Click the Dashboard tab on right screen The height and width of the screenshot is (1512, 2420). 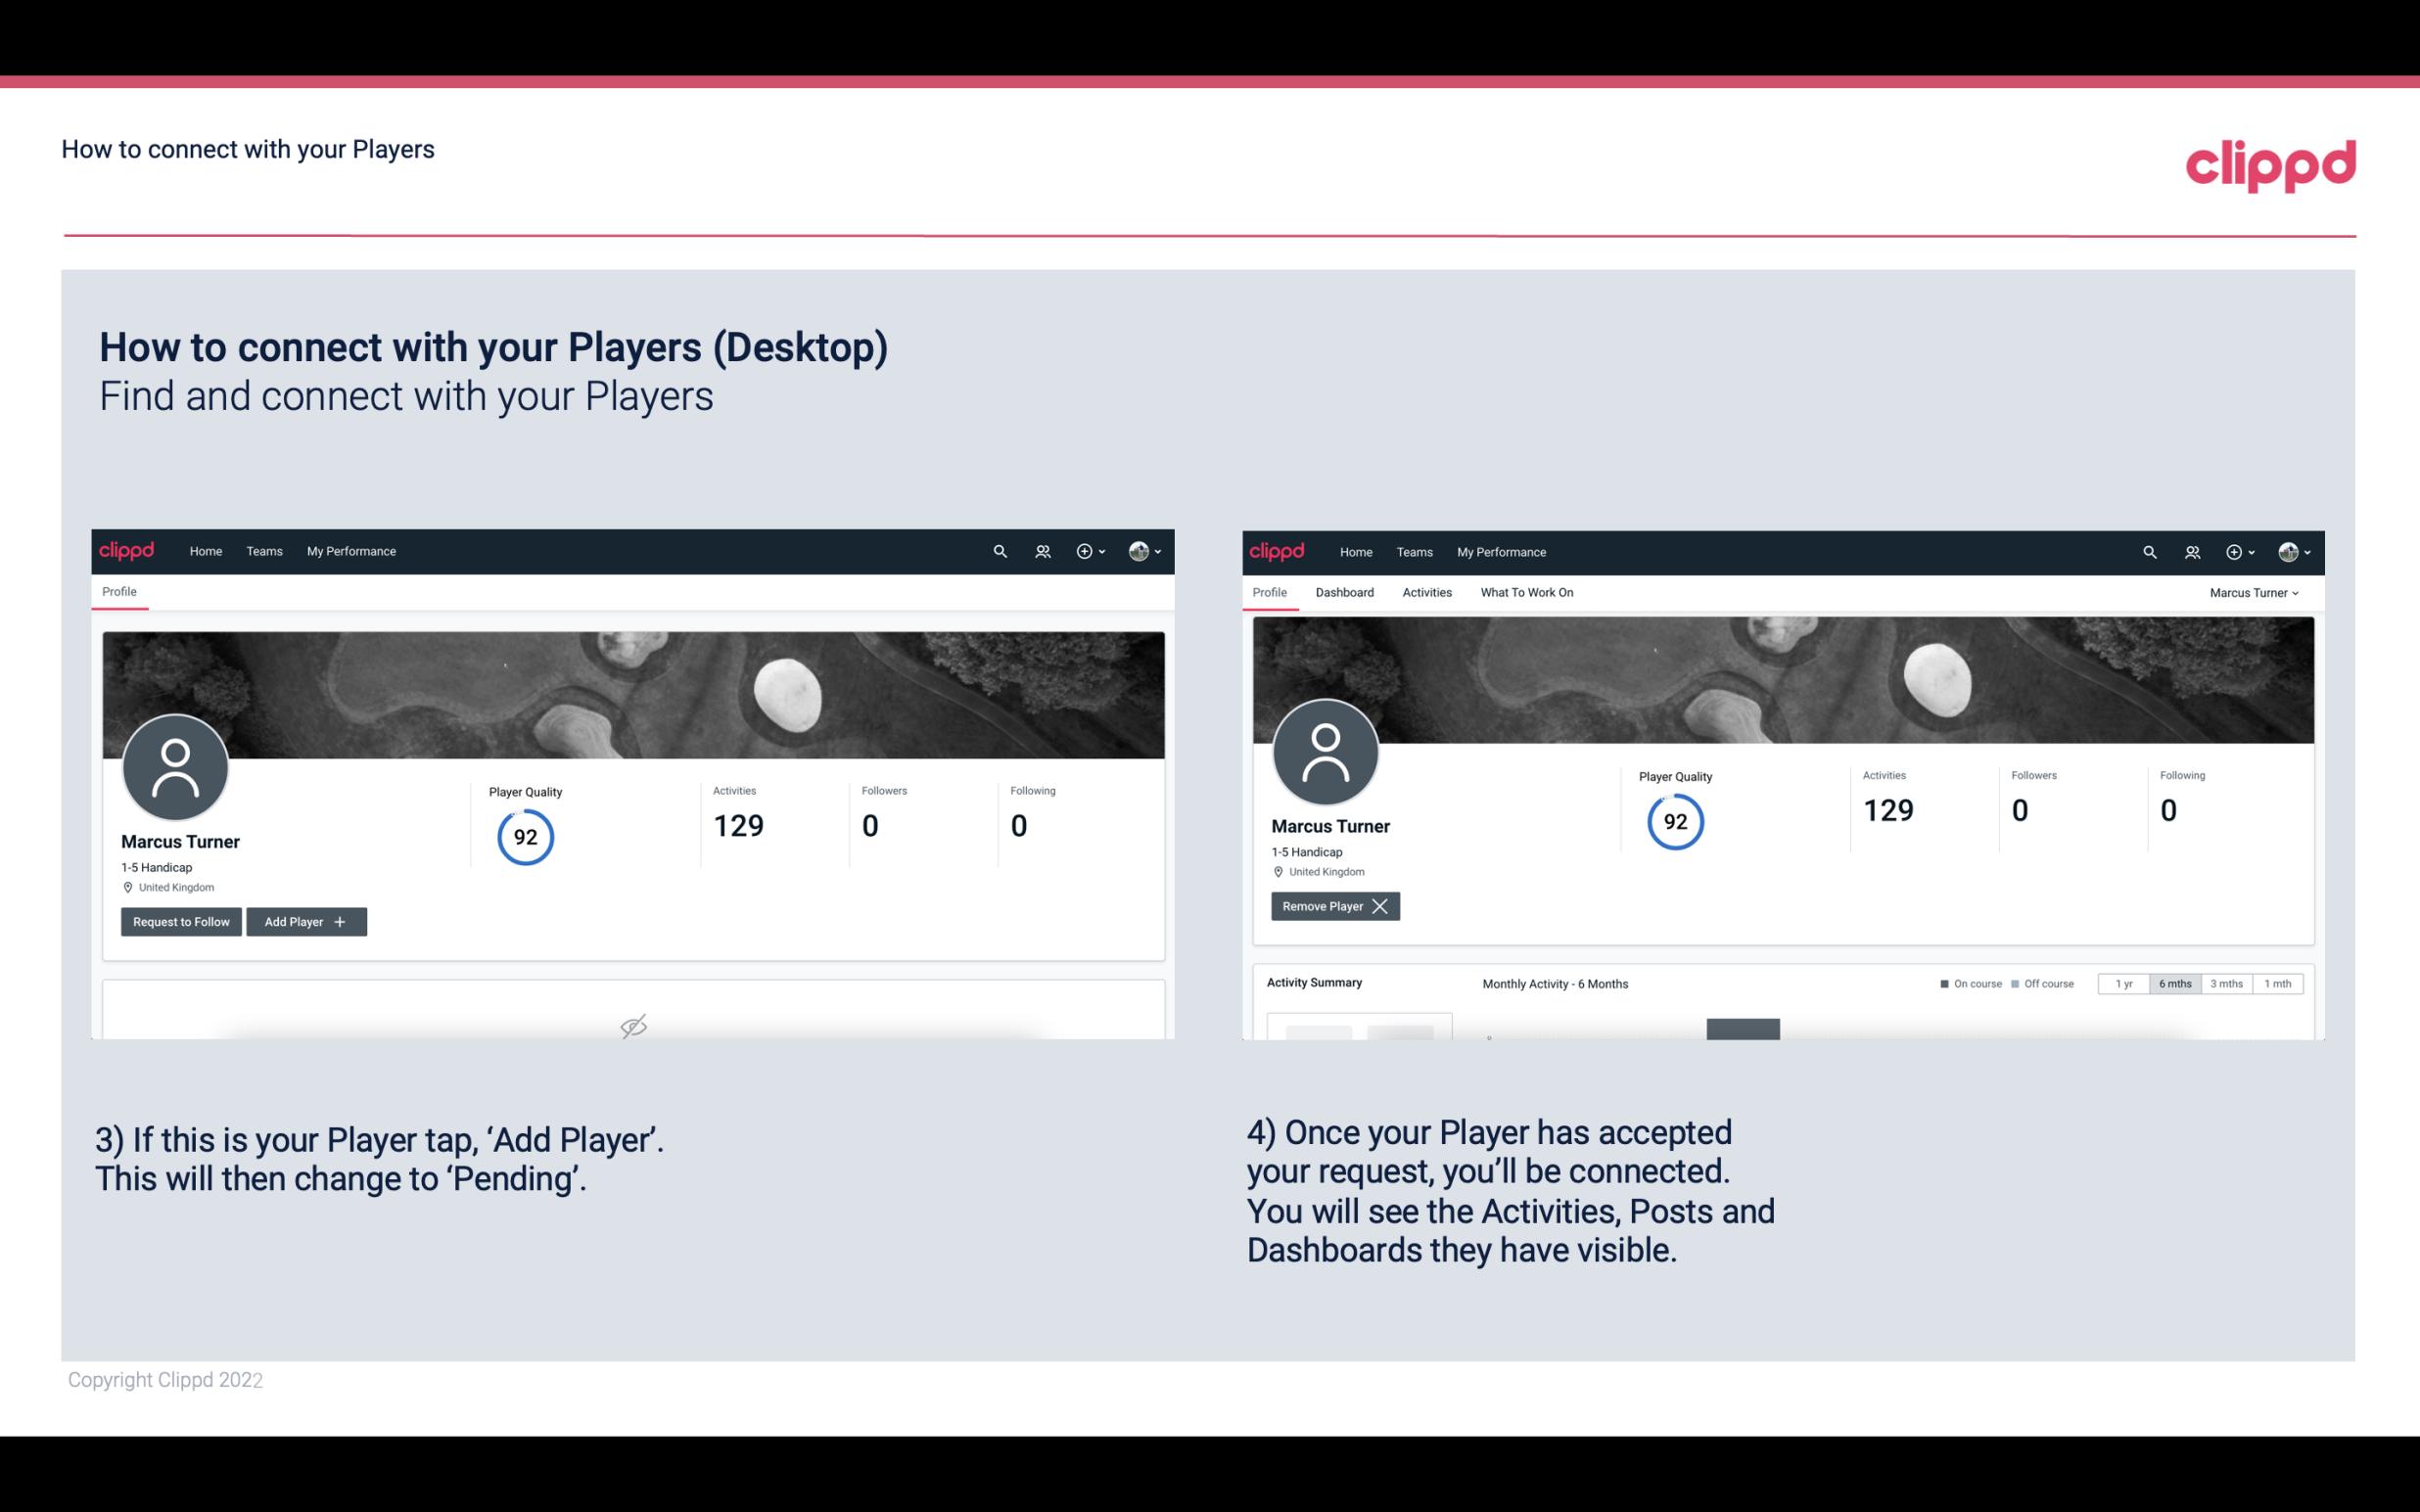[1345, 592]
